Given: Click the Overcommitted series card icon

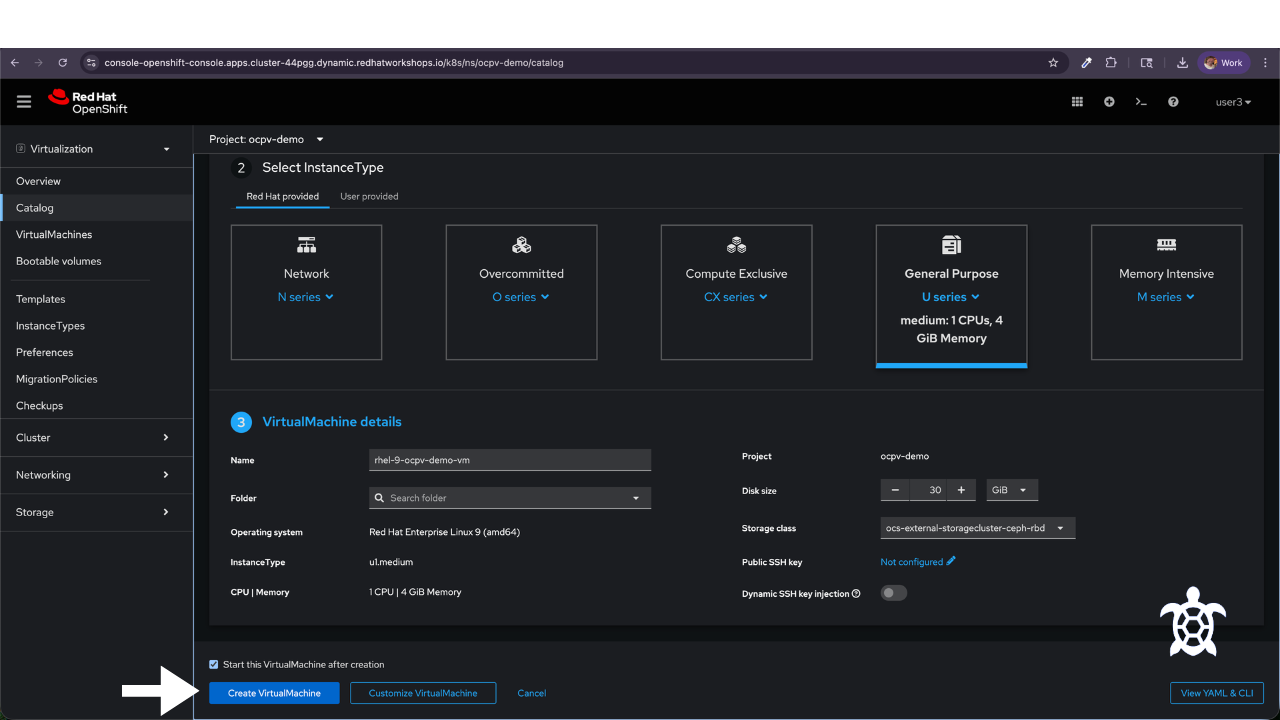Looking at the screenshot, I should pos(521,245).
